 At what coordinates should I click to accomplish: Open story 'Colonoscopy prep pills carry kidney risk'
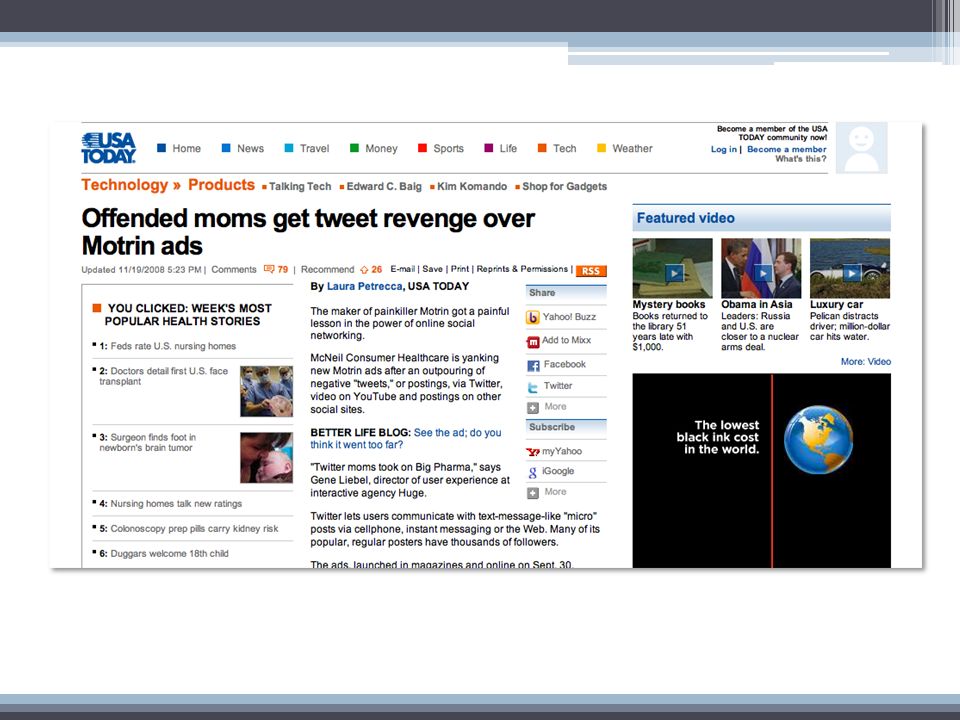point(194,528)
